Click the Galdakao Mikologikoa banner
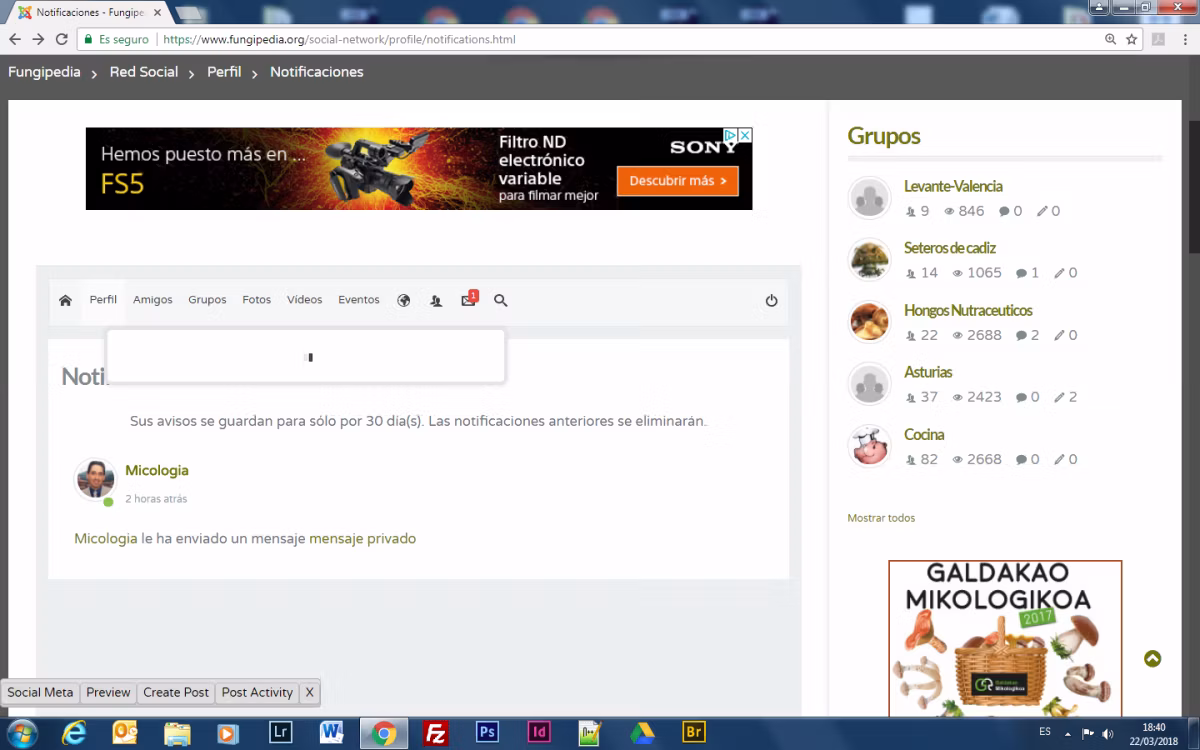The width and height of the screenshot is (1200, 750). (x=1005, y=638)
